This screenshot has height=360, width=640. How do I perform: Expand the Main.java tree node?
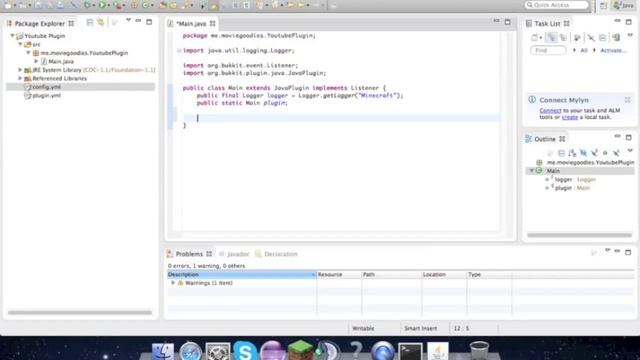click(36, 61)
